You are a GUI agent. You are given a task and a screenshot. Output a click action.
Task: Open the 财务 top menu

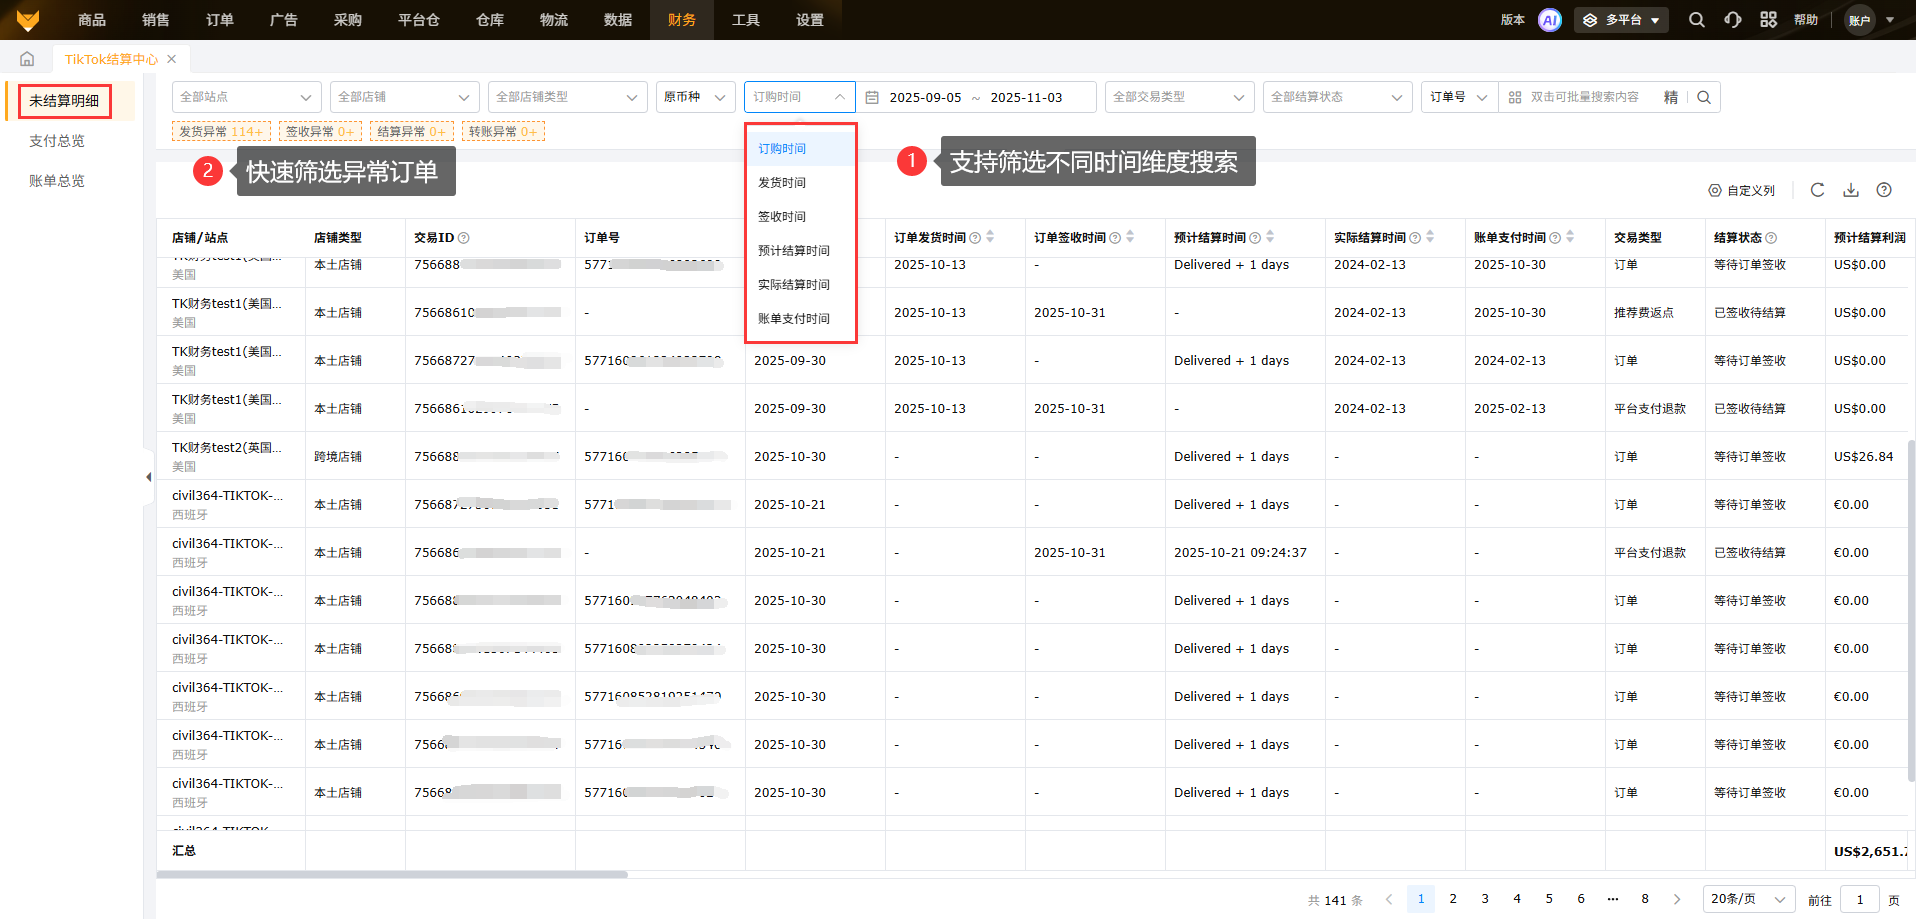point(682,20)
